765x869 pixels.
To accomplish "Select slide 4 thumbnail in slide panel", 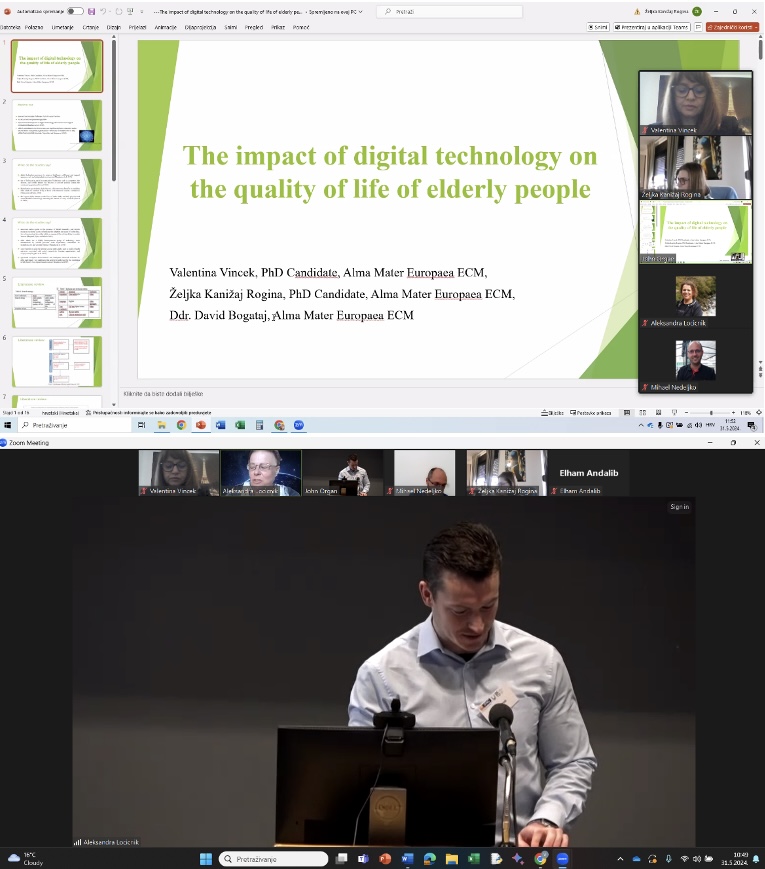I will tap(57, 243).
